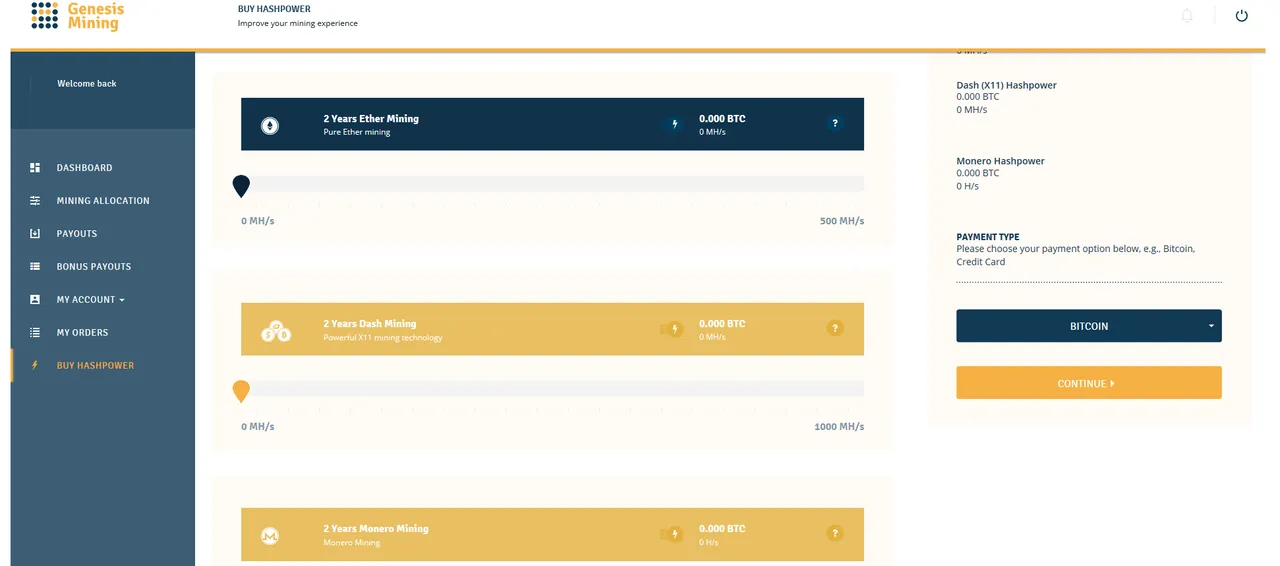Screen dimensions: 1280x566
Task: Click the Dash Mining slider track
Action: [x=553, y=388]
